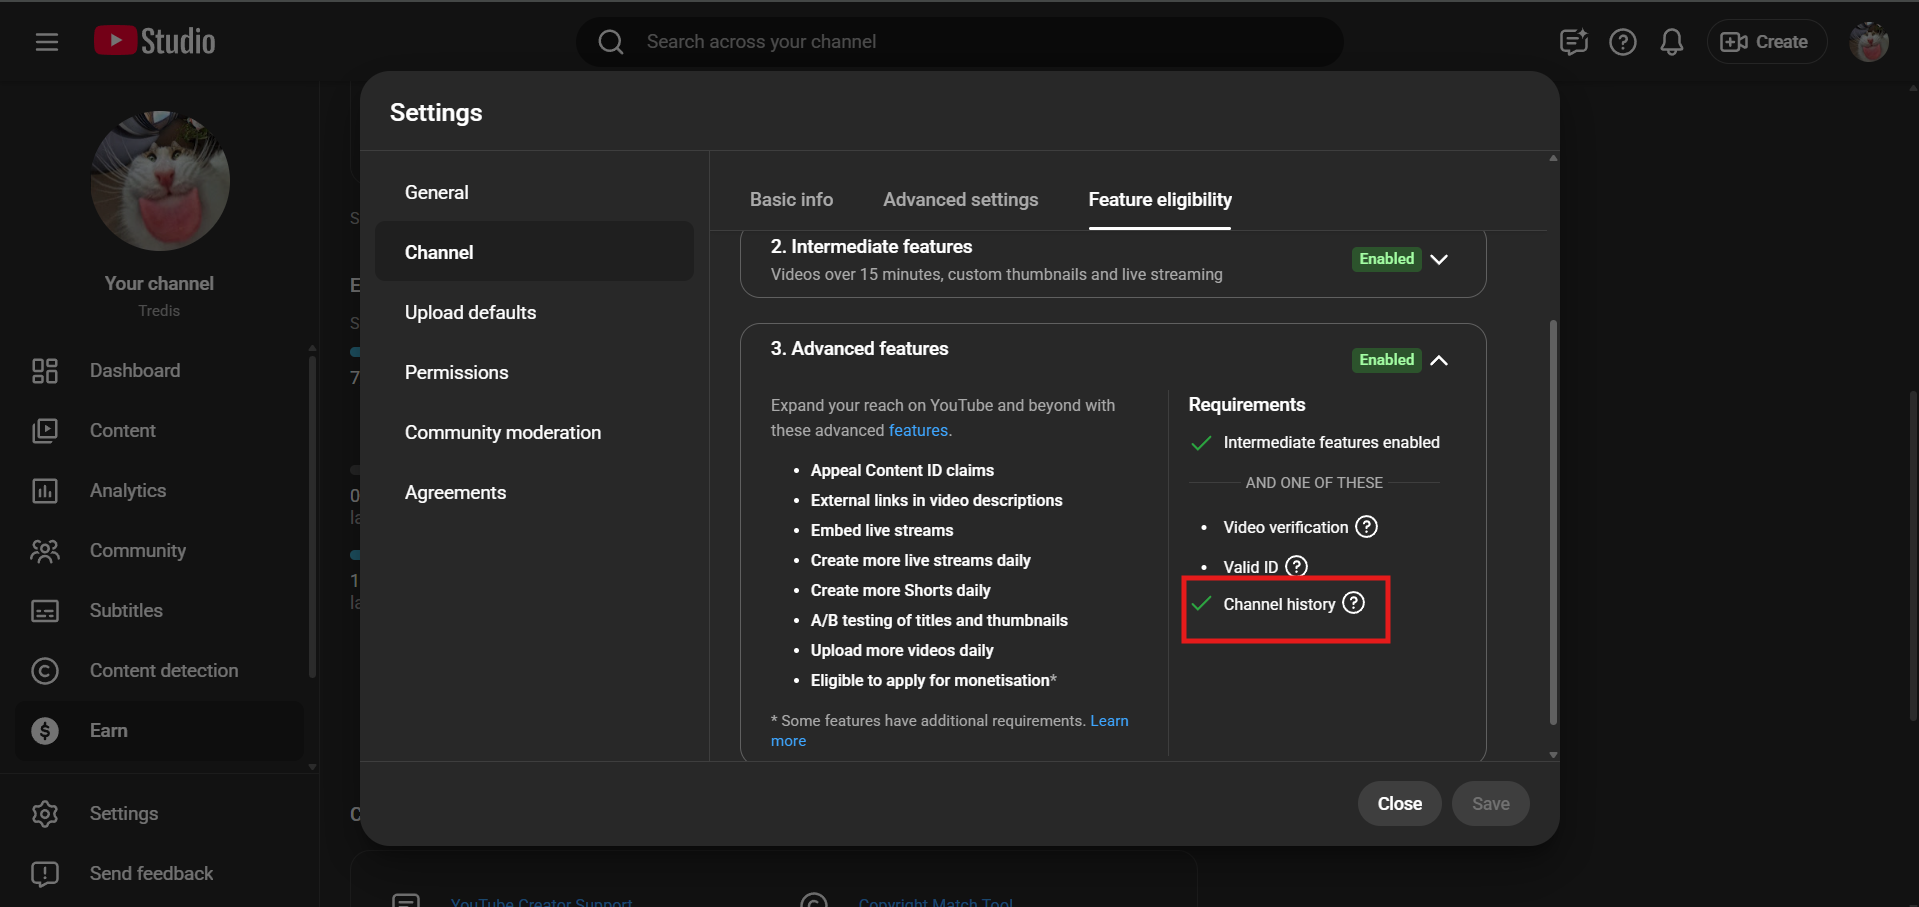Click the Channel history help icon

click(1353, 603)
